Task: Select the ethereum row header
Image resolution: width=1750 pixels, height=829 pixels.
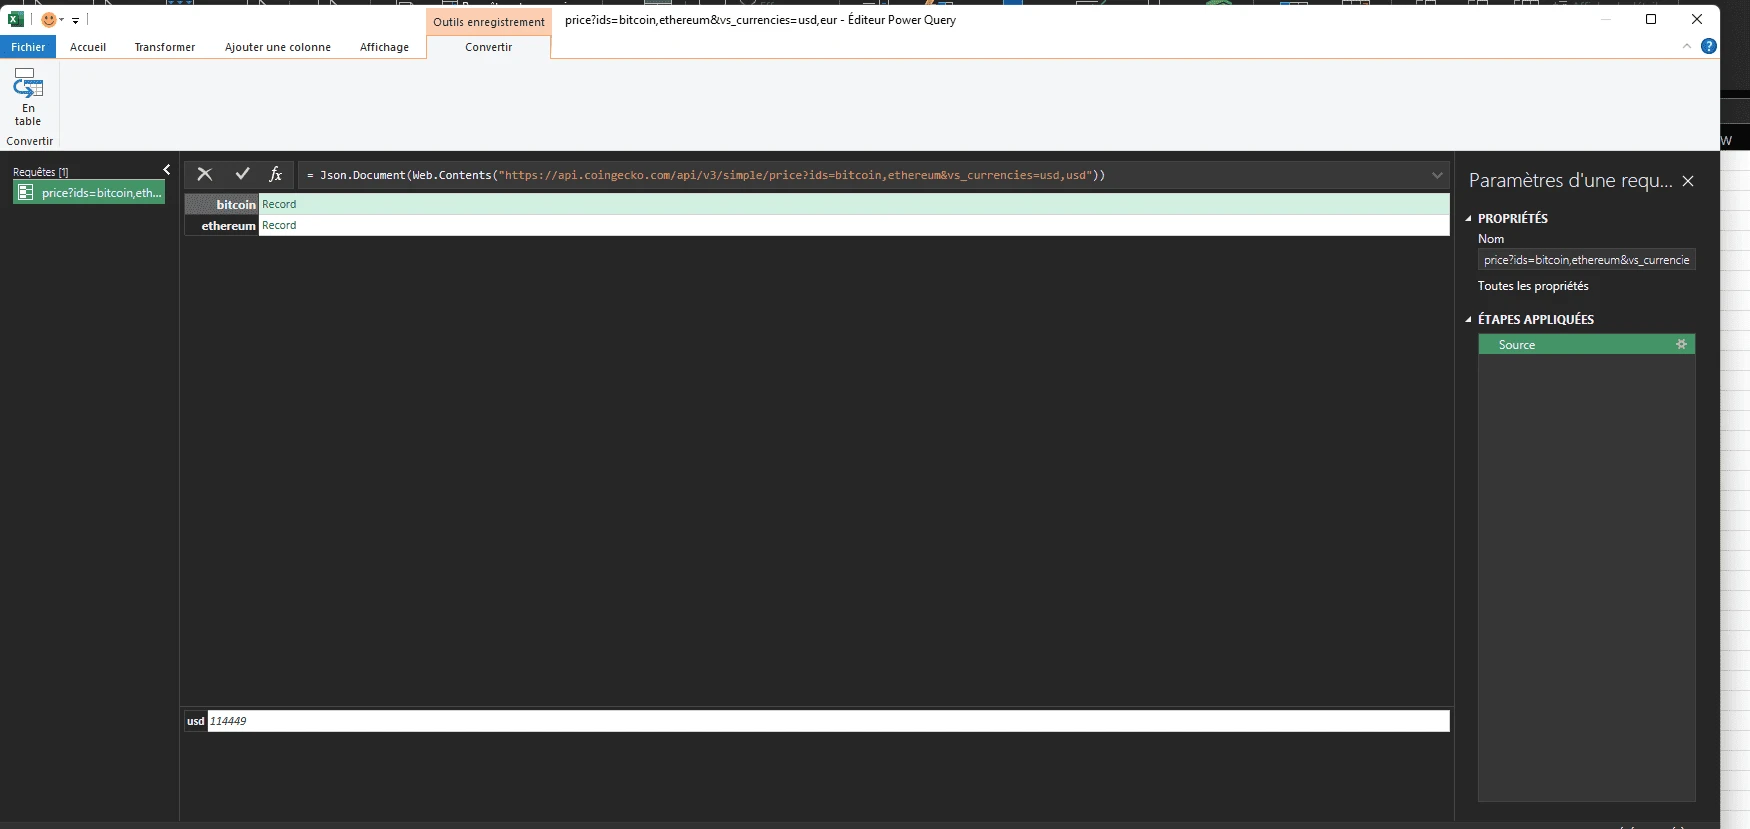Action: [x=222, y=225]
